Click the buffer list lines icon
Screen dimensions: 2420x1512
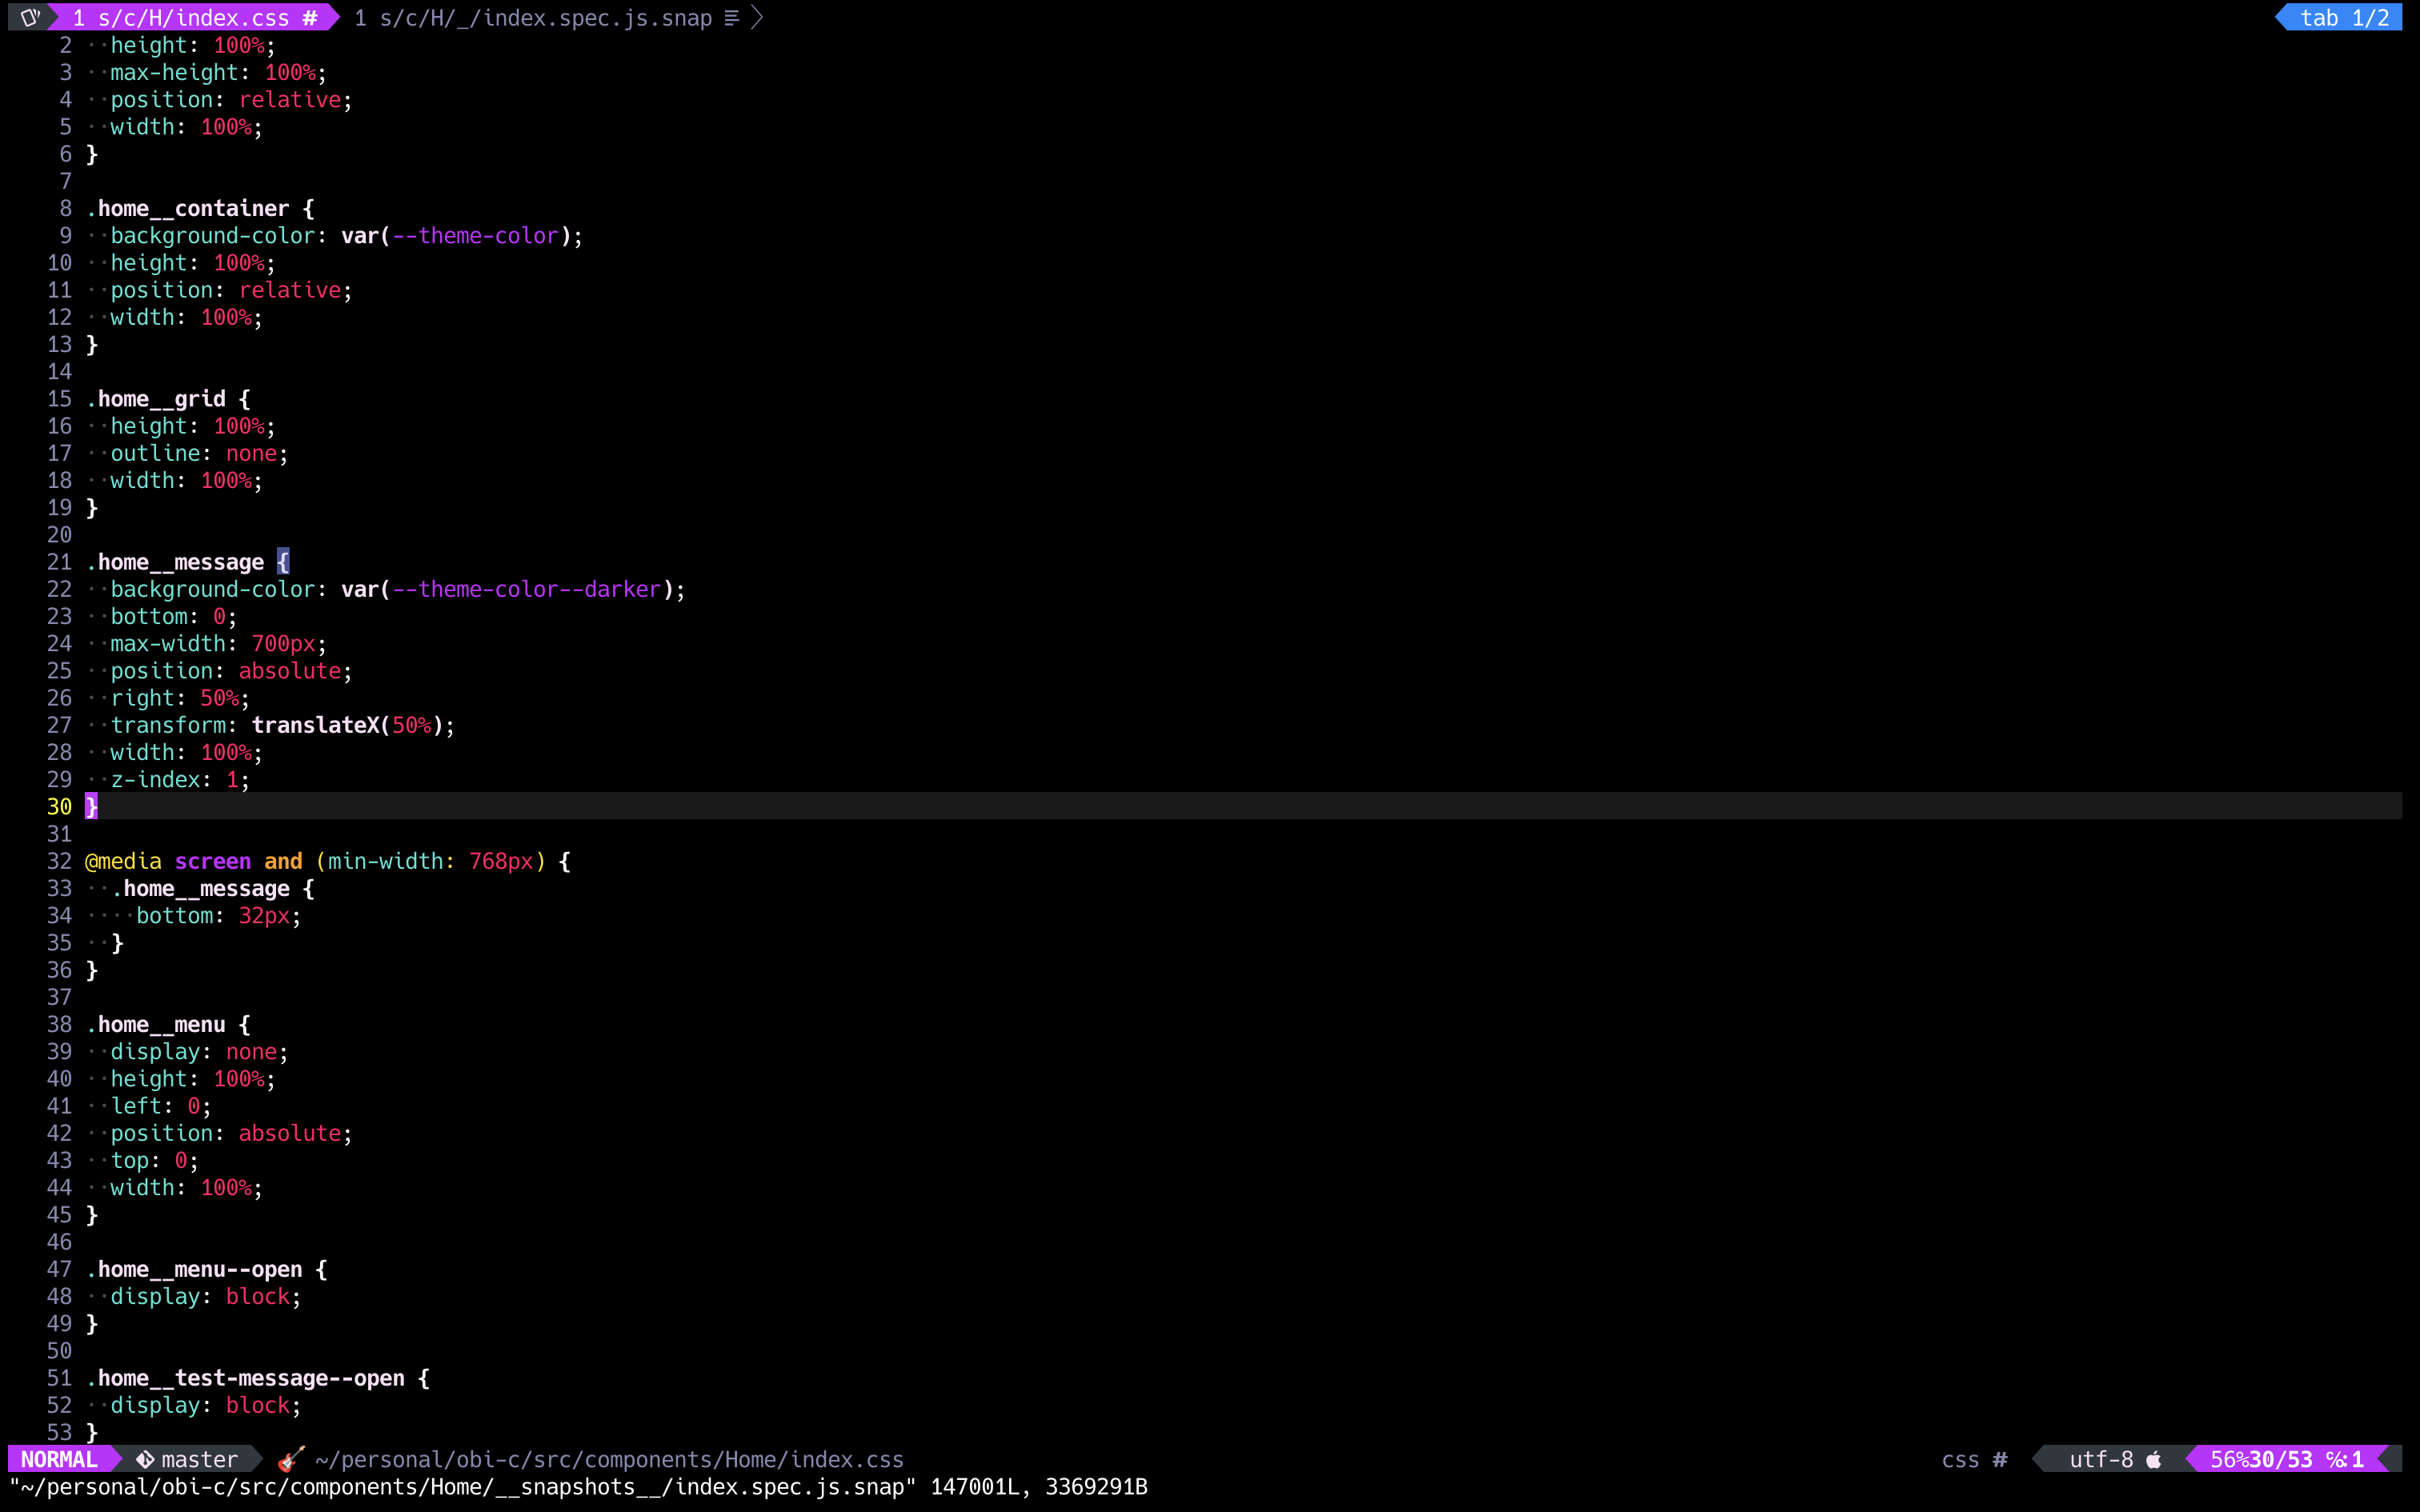pos(732,17)
